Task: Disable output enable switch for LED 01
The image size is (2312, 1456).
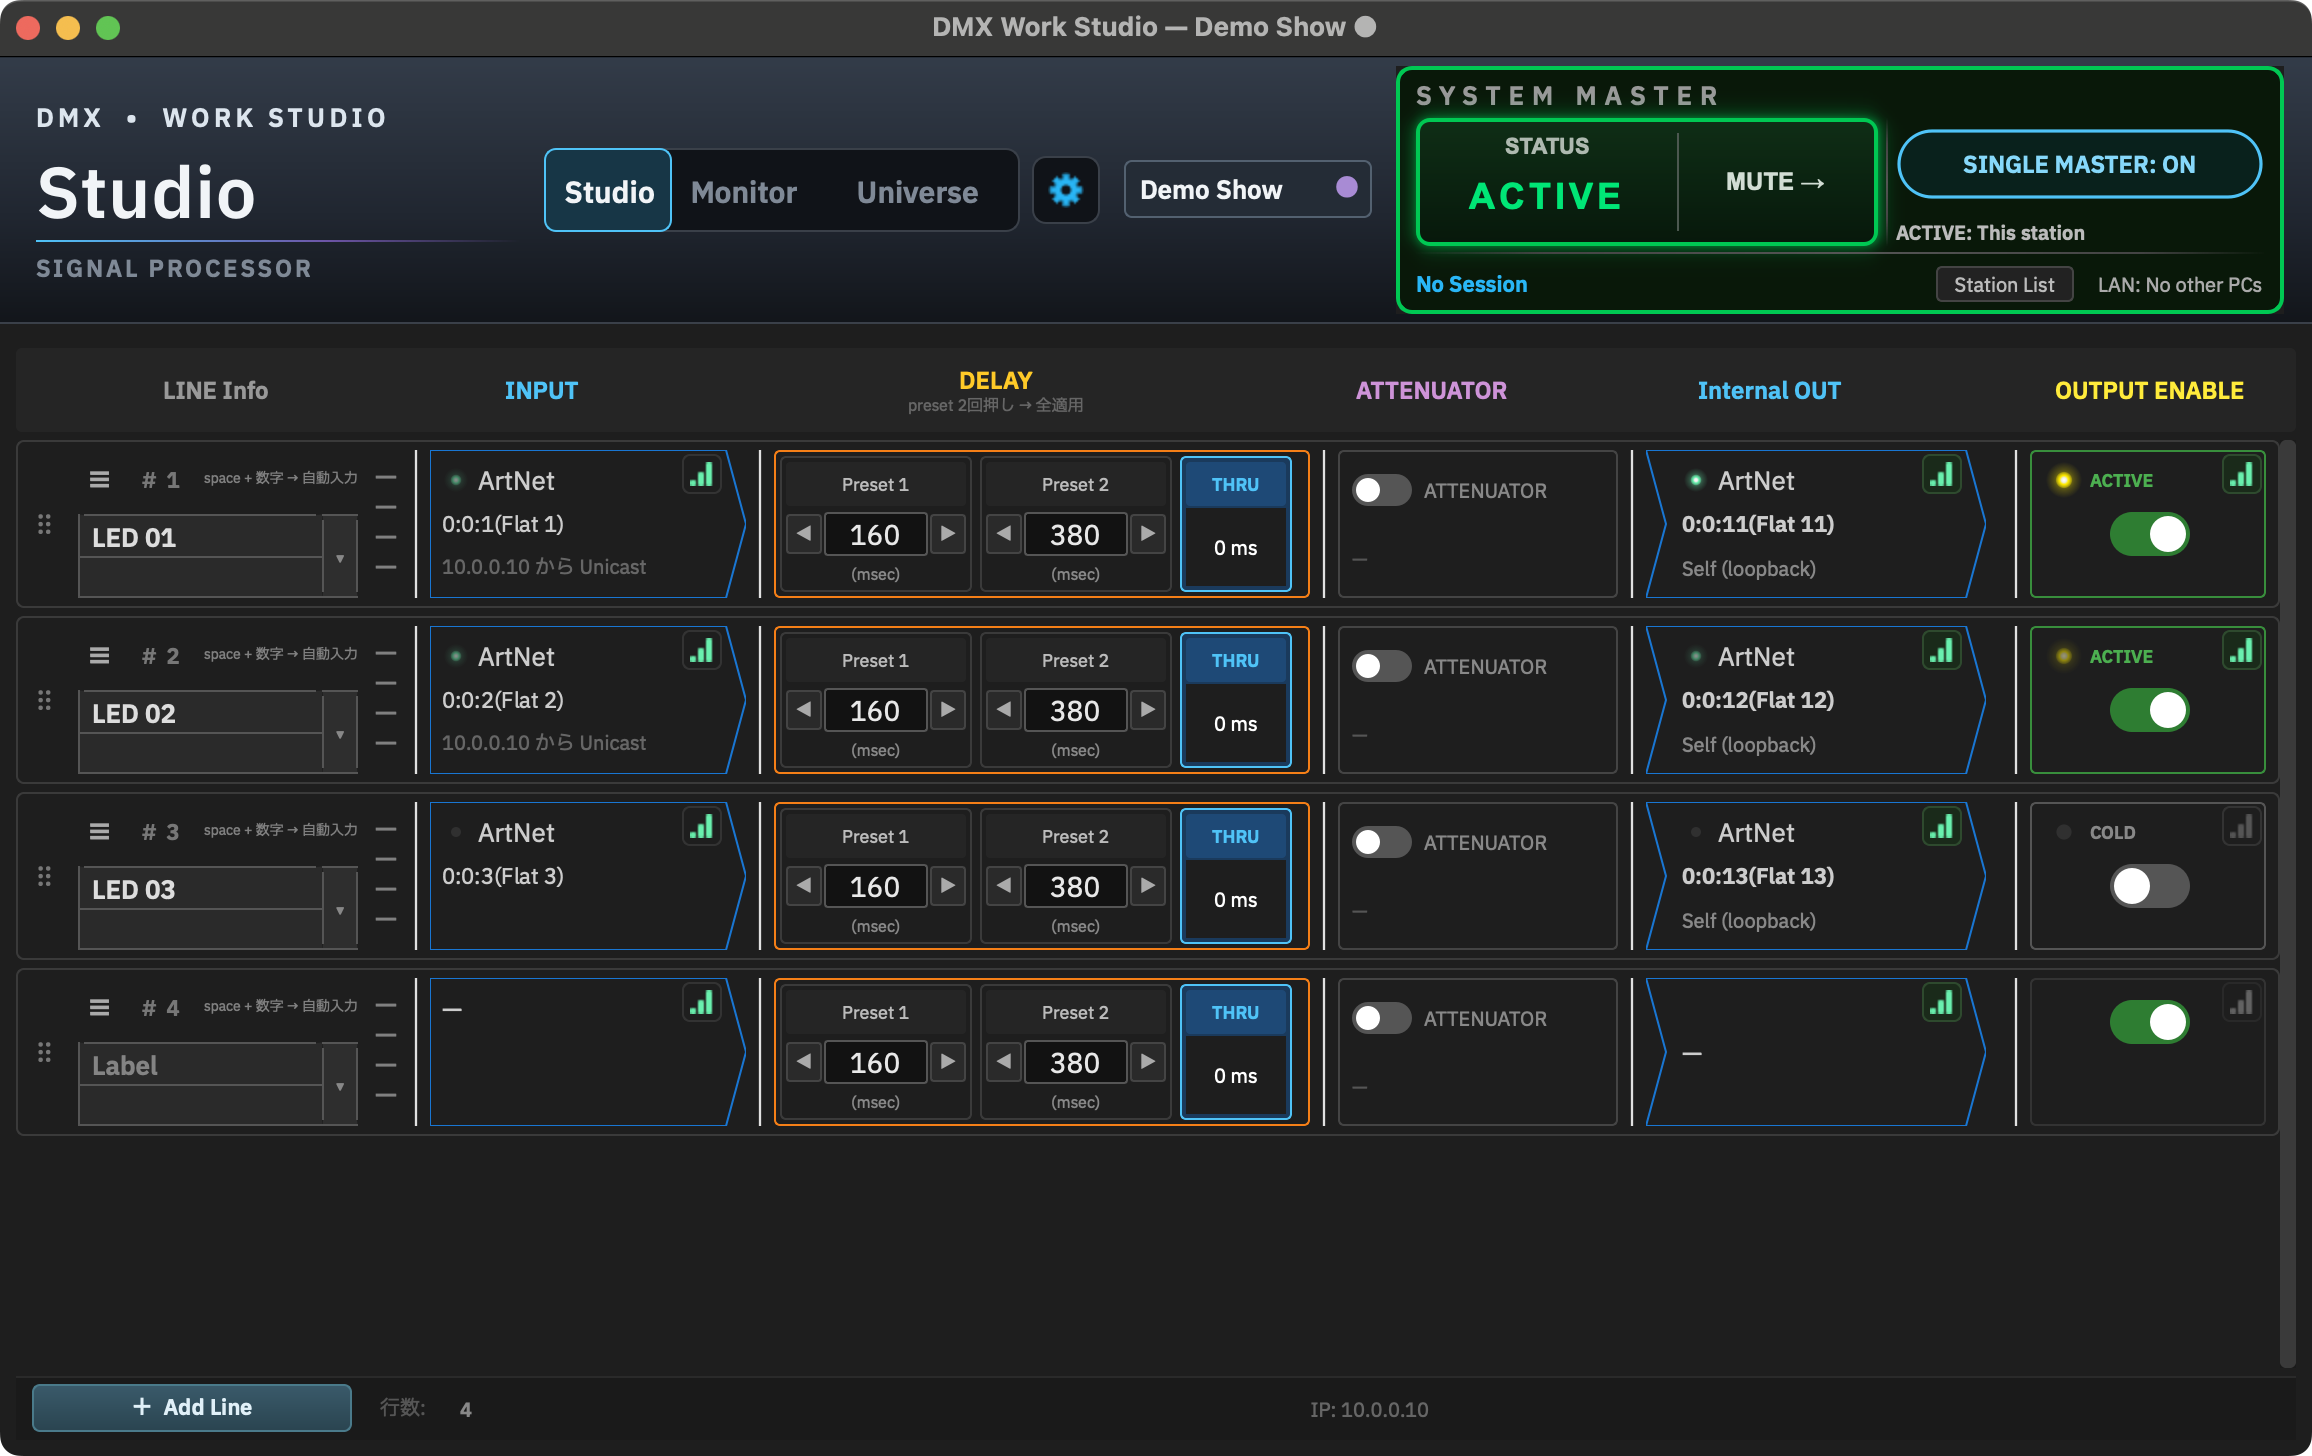Action: [2149, 534]
